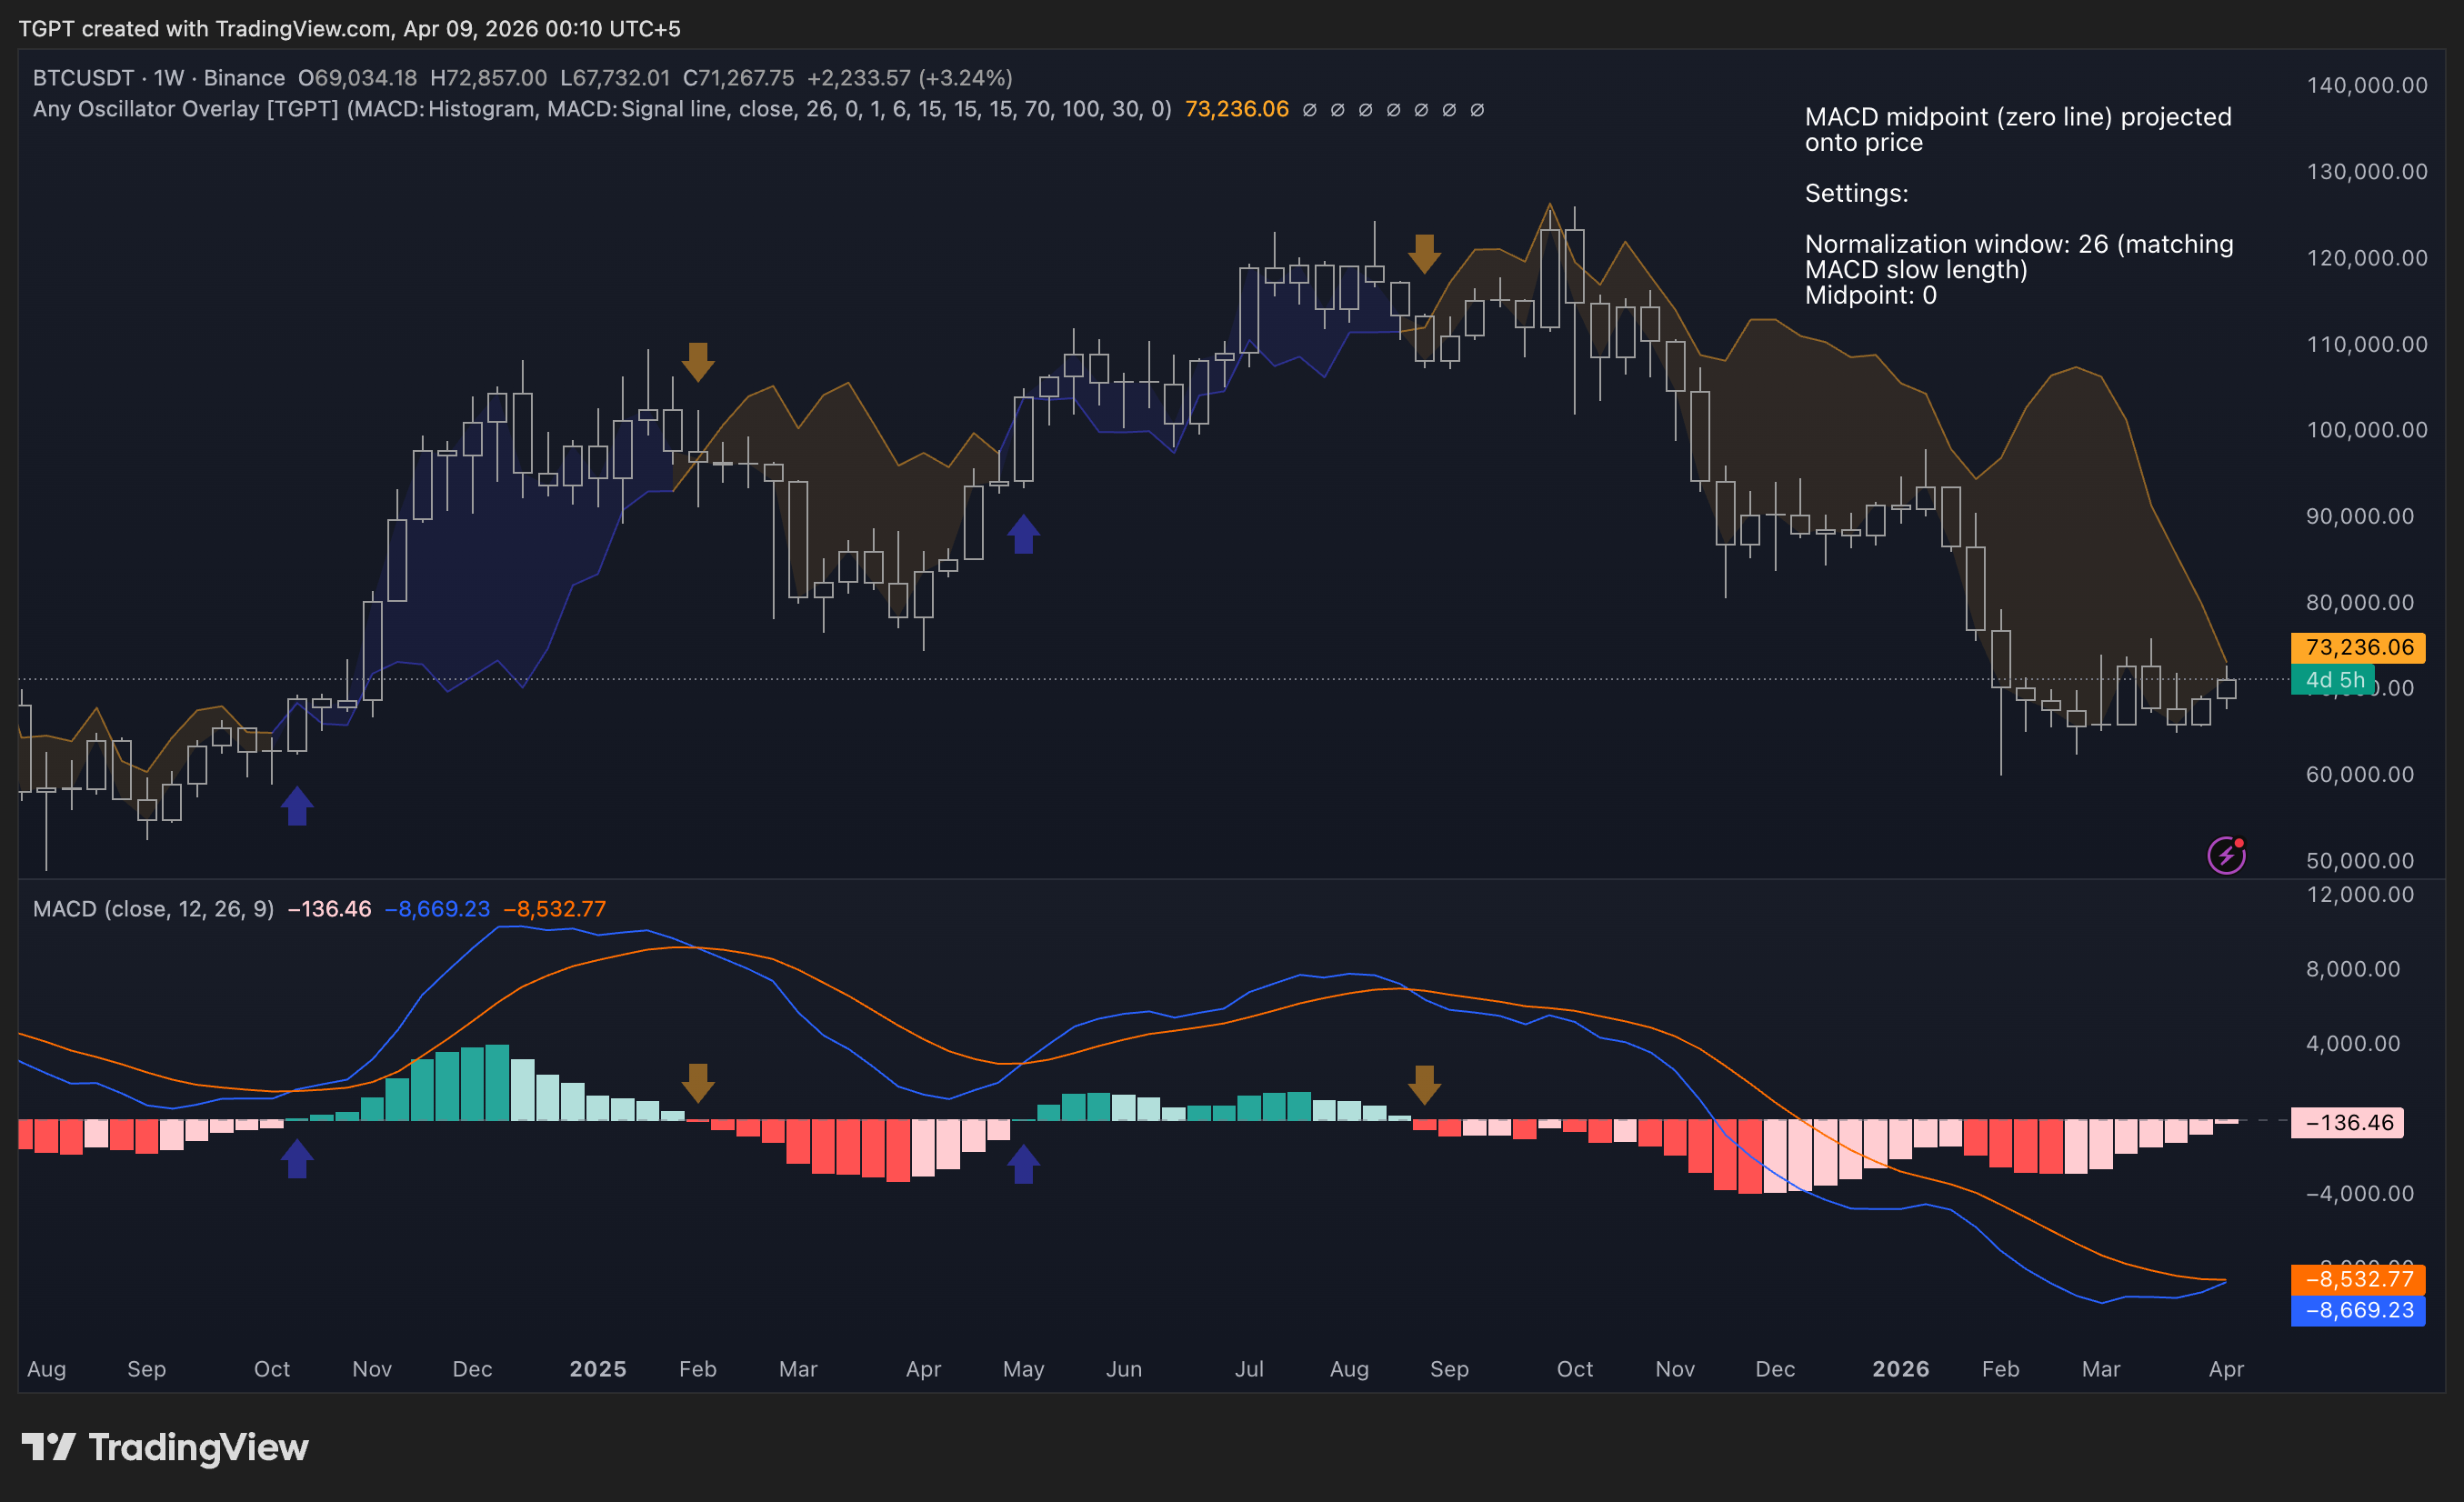Viewport: 2464px width, 1502px height.
Task: Click the -8,532.77 value in MACD legend
Action: coord(554,909)
